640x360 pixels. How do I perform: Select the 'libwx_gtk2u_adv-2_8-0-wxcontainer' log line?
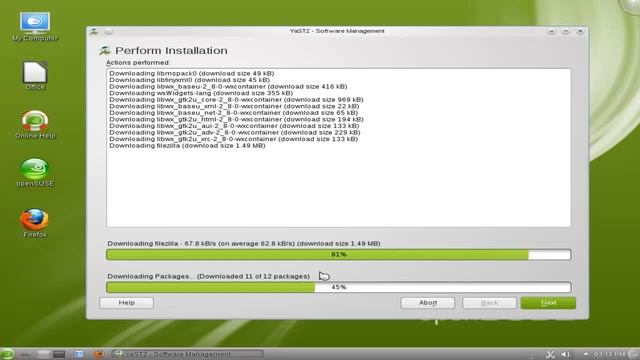[x=235, y=132]
